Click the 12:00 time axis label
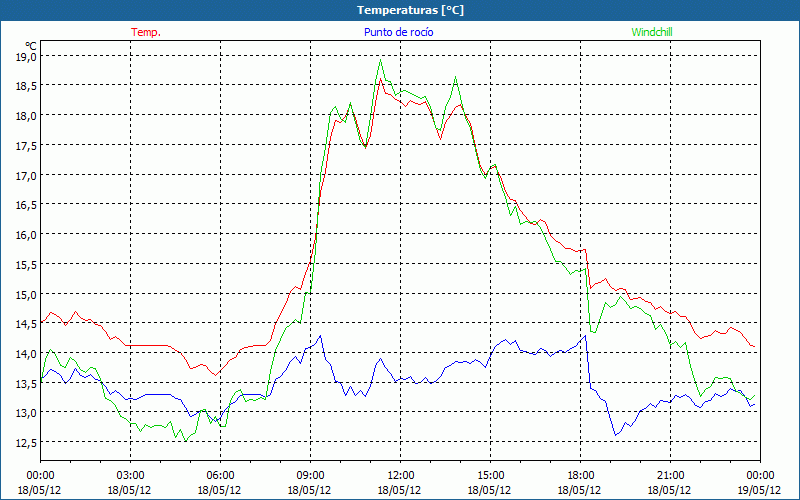This screenshot has width=800, height=500. click(x=400, y=476)
